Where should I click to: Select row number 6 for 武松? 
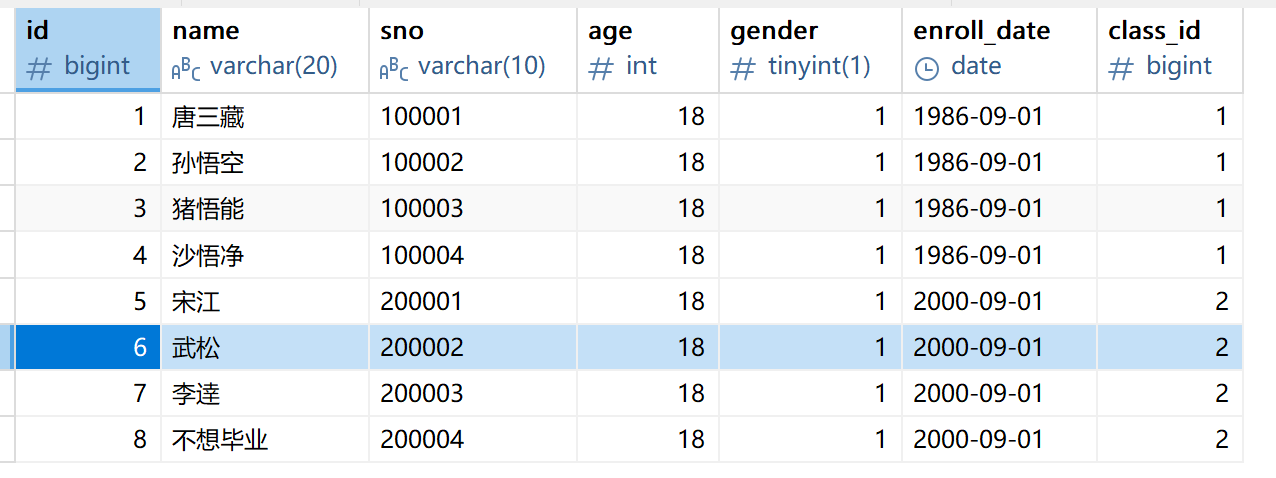click(x=88, y=347)
